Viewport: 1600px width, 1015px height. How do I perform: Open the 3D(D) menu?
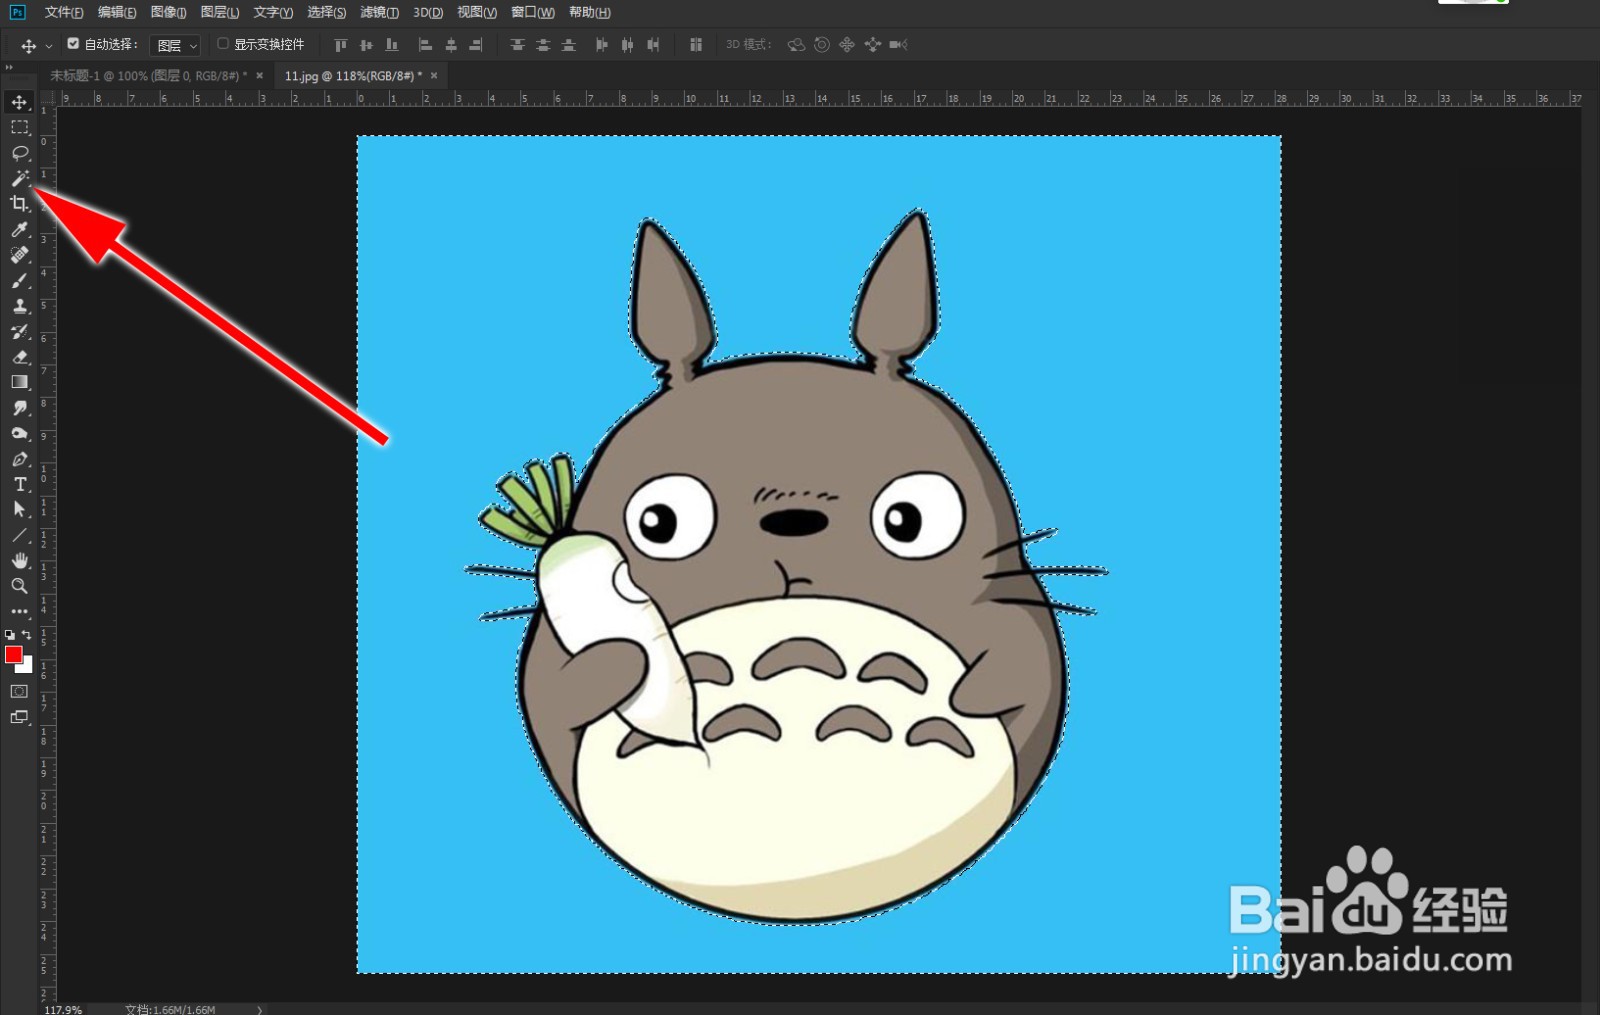tap(428, 12)
